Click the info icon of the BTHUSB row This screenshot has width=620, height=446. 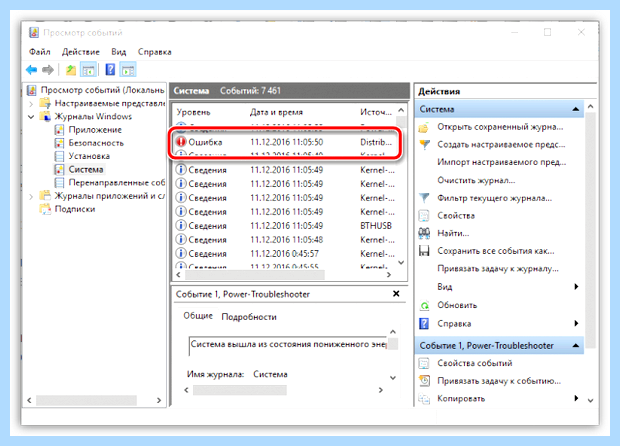[x=181, y=225]
